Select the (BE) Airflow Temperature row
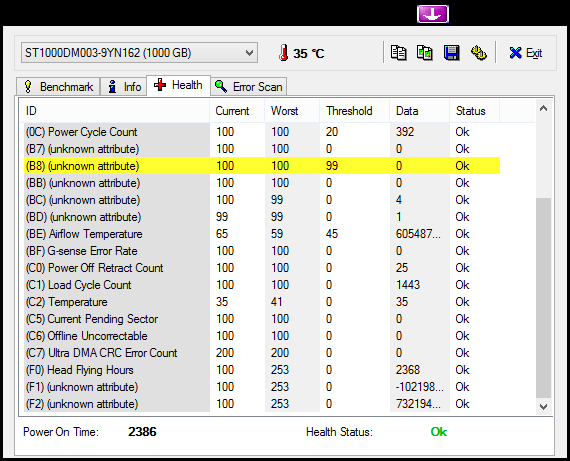Viewport: 570px width, 461px height. click(x=262, y=234)
